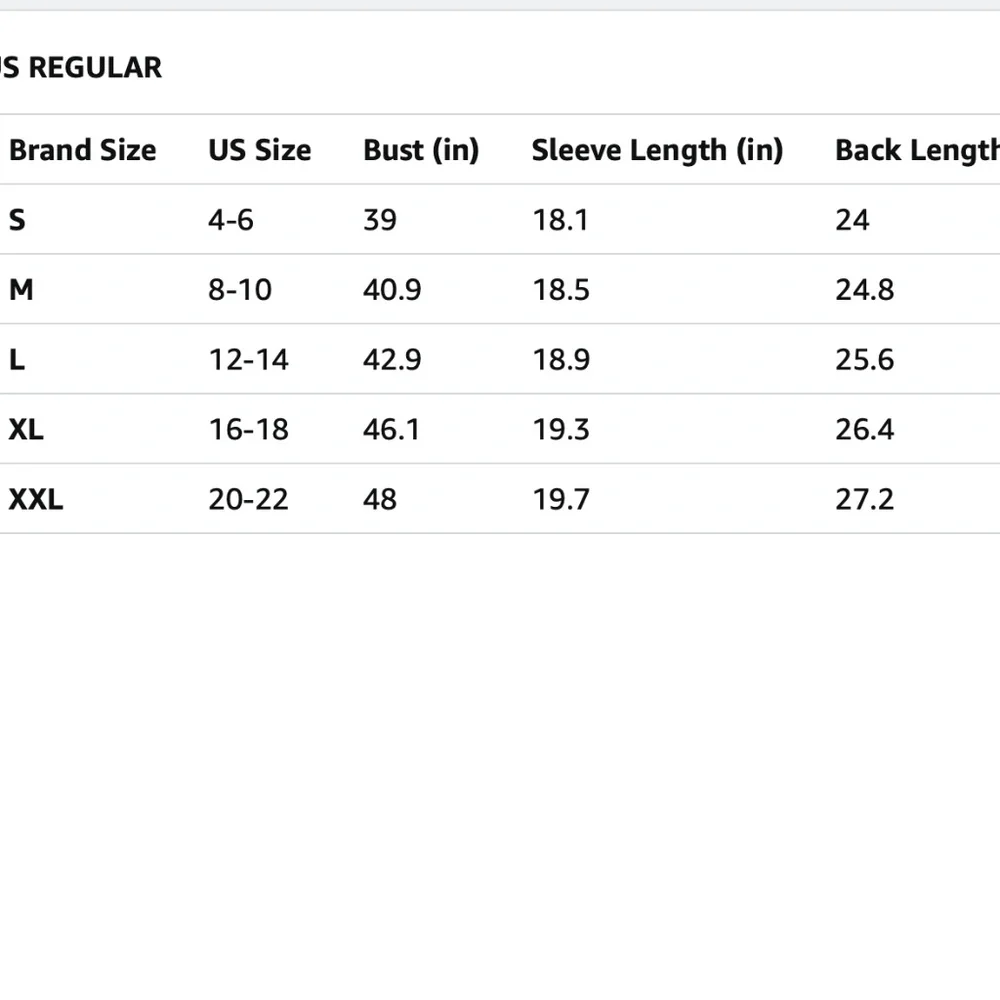Select the M brand size row
Image resolution: width=1000 pixels, height=1000 pixels.
click(500, 289)
